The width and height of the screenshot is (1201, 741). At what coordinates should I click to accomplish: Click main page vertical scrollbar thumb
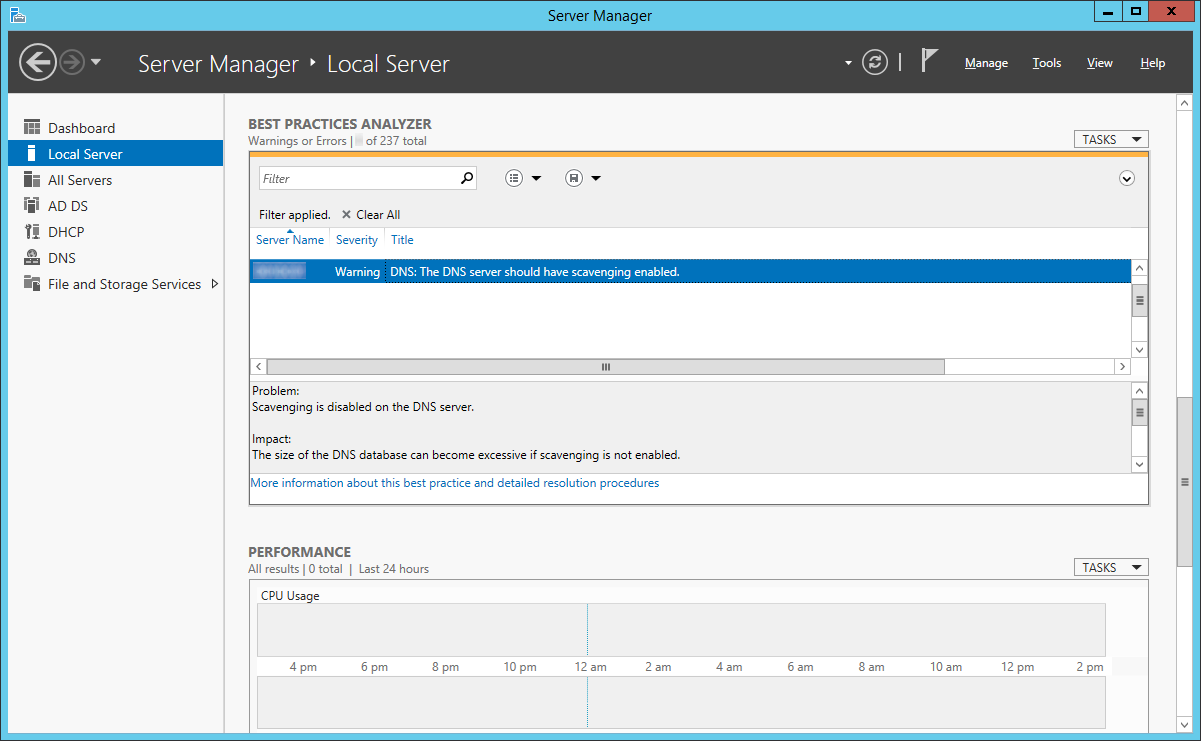click(x=1184, y=481)
